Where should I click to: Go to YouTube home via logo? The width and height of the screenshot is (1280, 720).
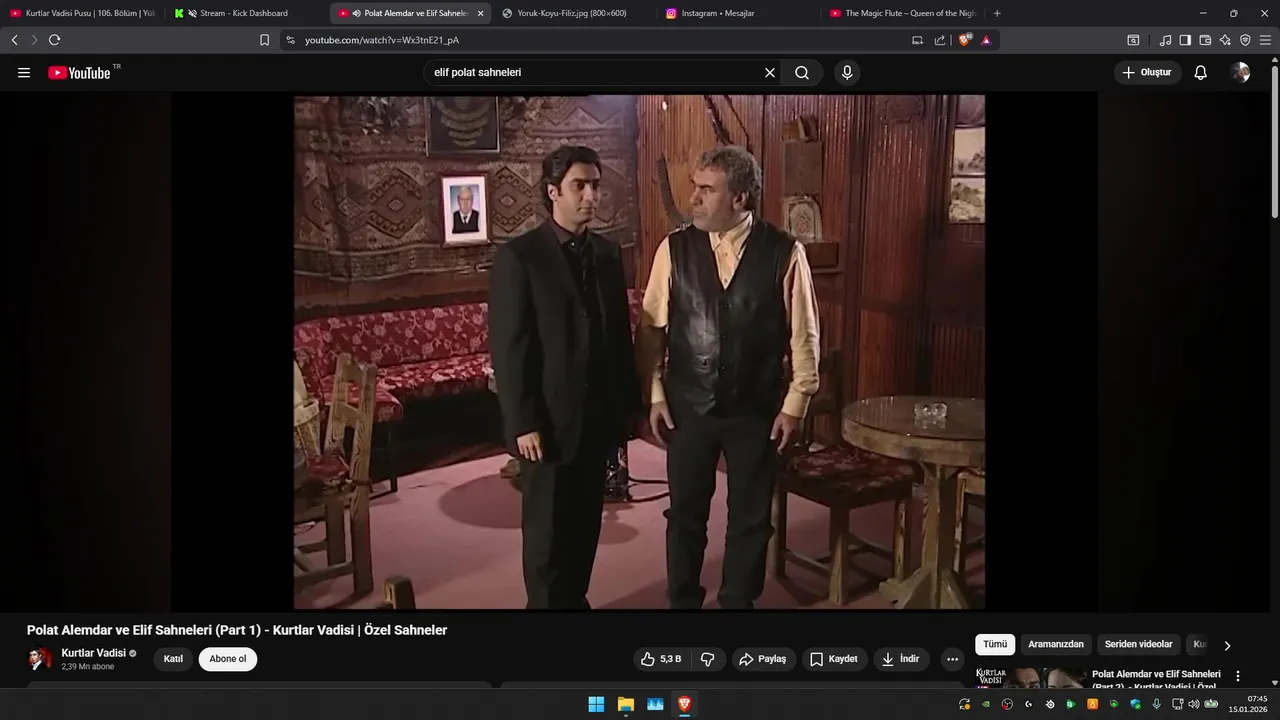coord(79,73)
